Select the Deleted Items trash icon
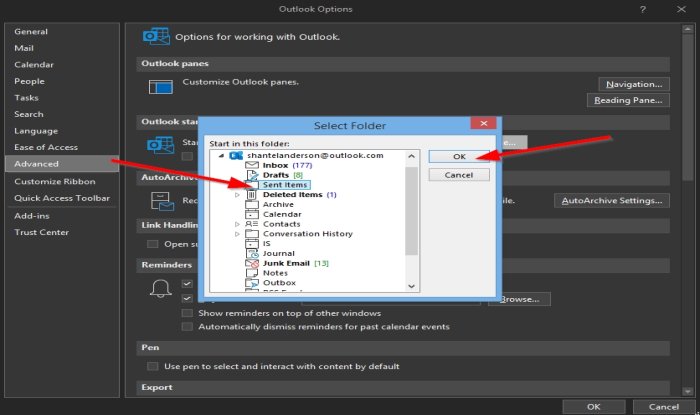Viewport: 700px width, 415px height. click(252, 195)
